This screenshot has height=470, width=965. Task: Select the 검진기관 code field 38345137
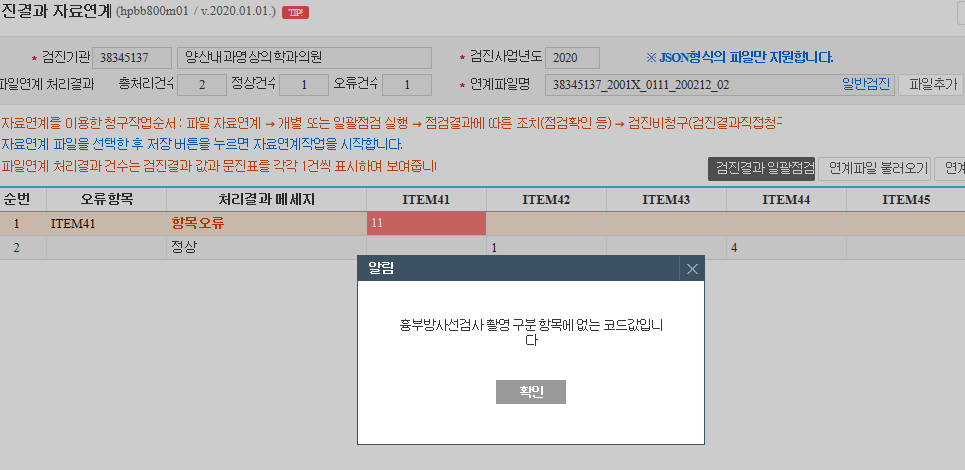click(x=132, y=58)
